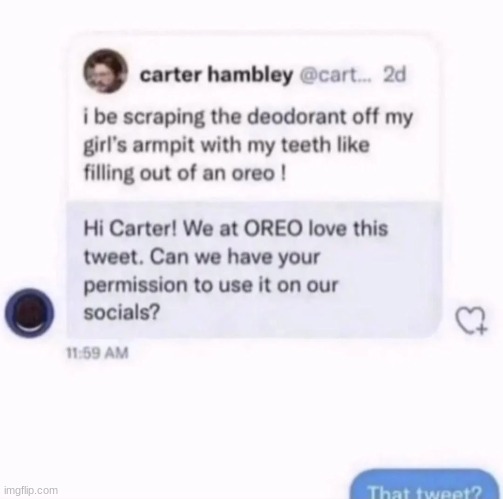Image resolution: width=503 pixels, height=499 pixels.
Task: Select the word 'socials?' in the OREO message
Action: [x=122, y=313]
